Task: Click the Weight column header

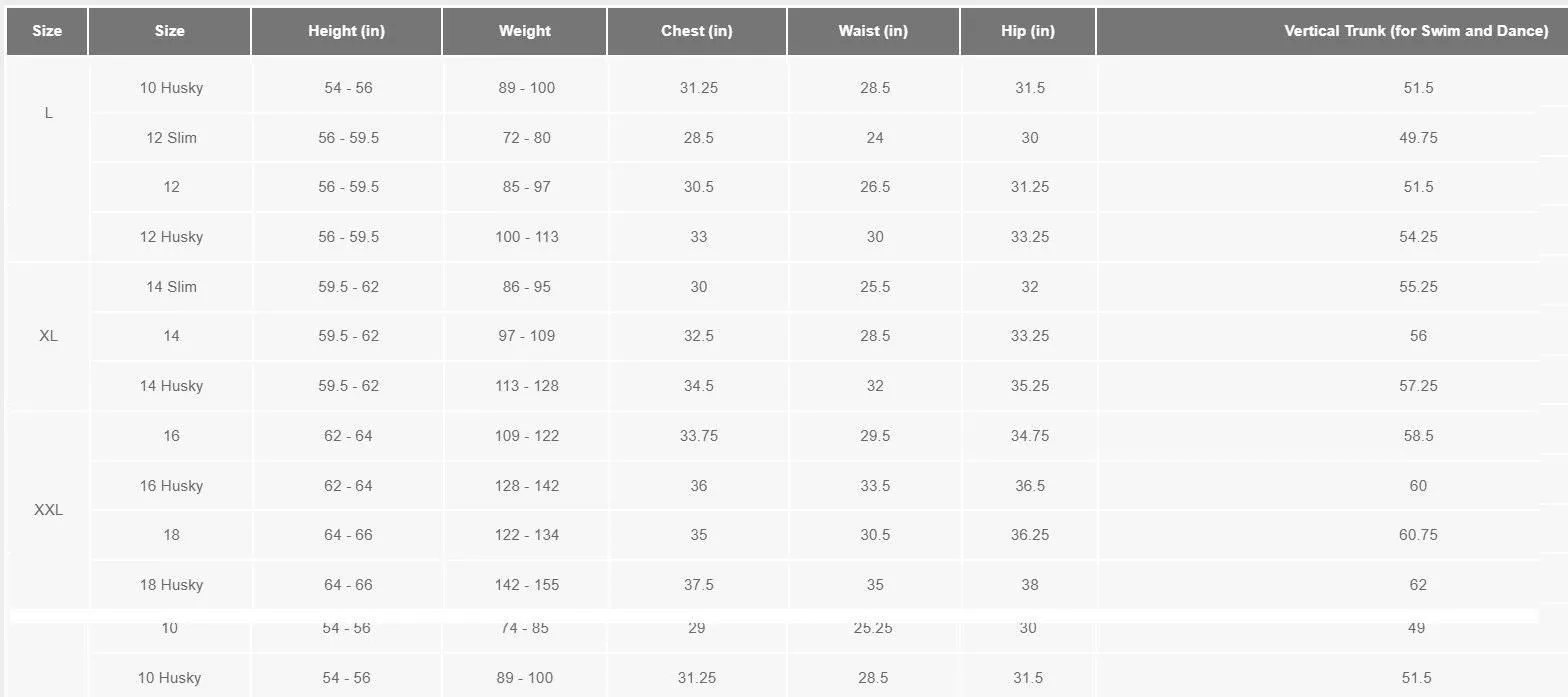Action: 524,31
